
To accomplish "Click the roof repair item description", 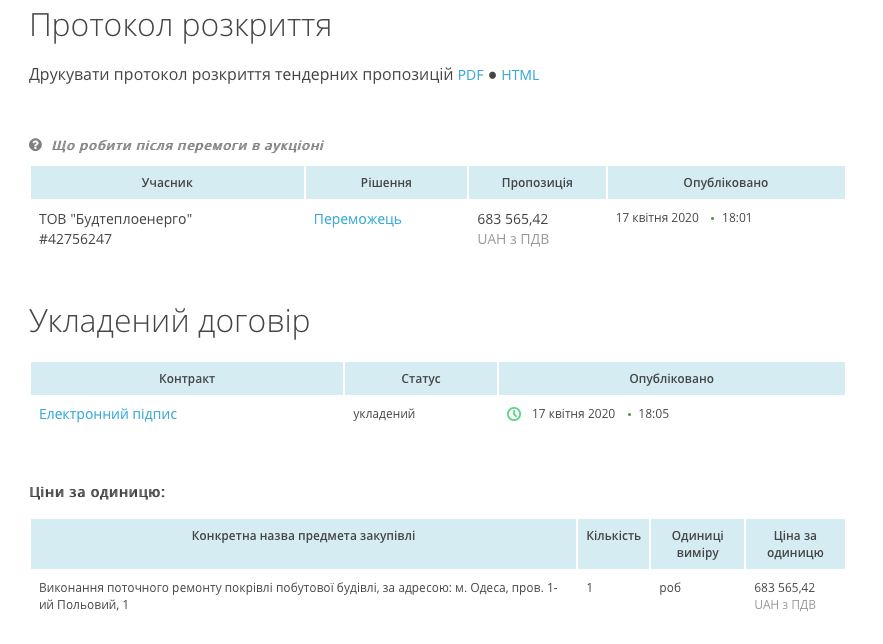I will tap(298, 596).
